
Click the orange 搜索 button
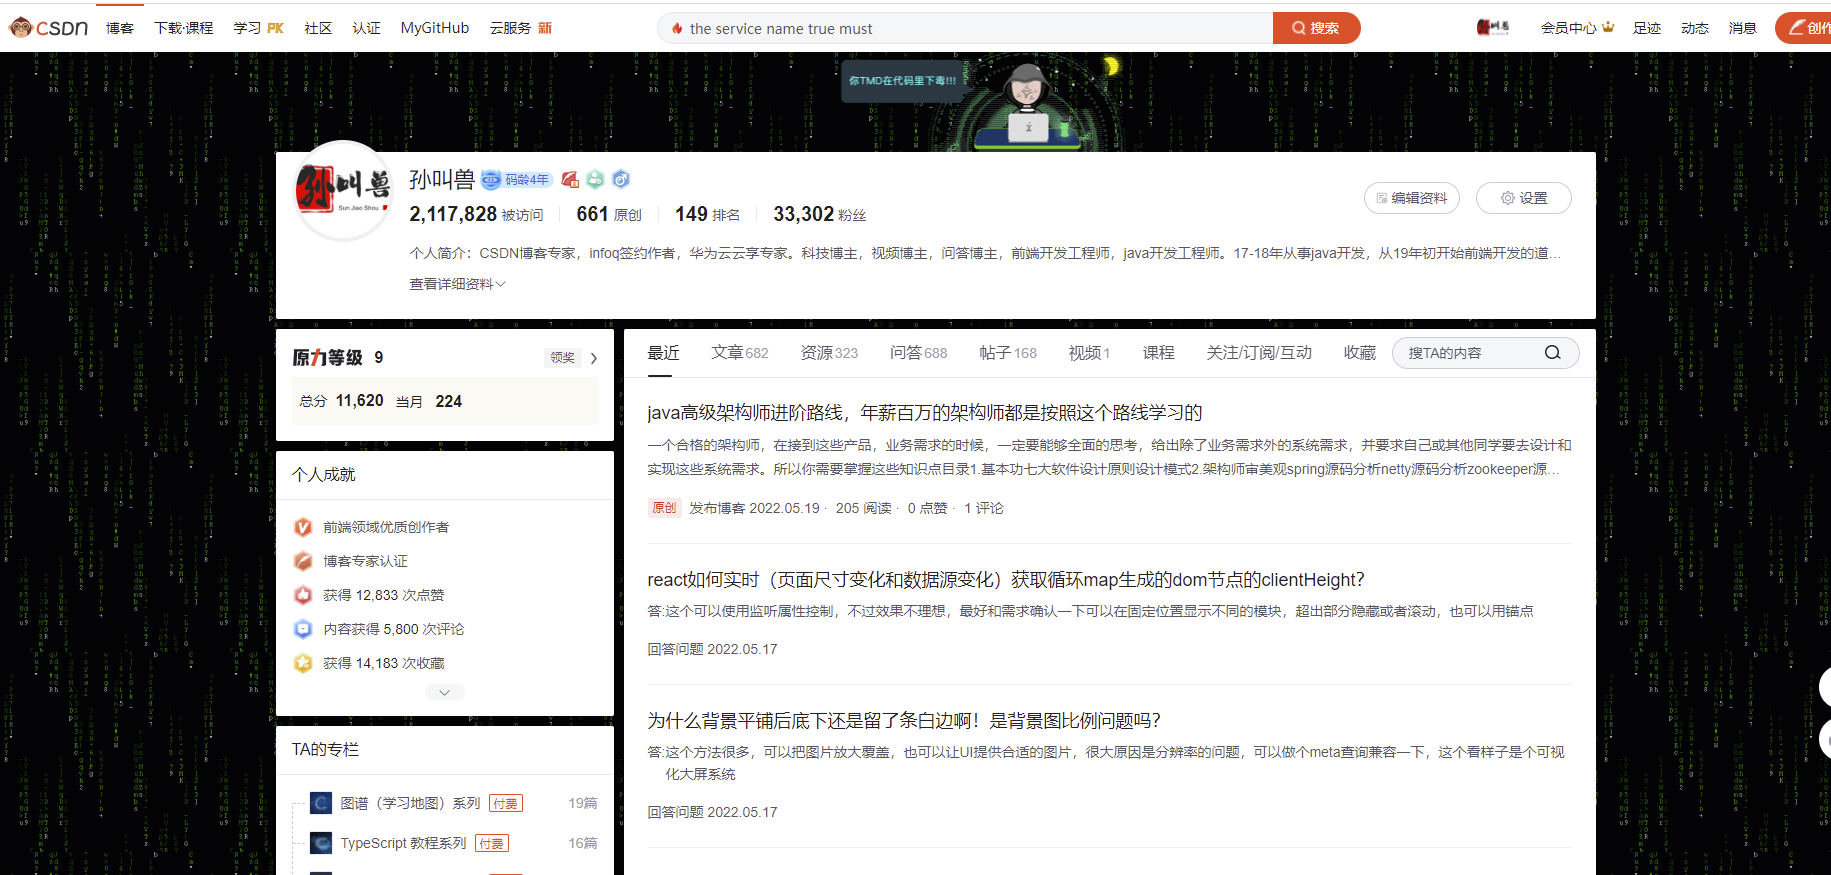(1316, 28)
